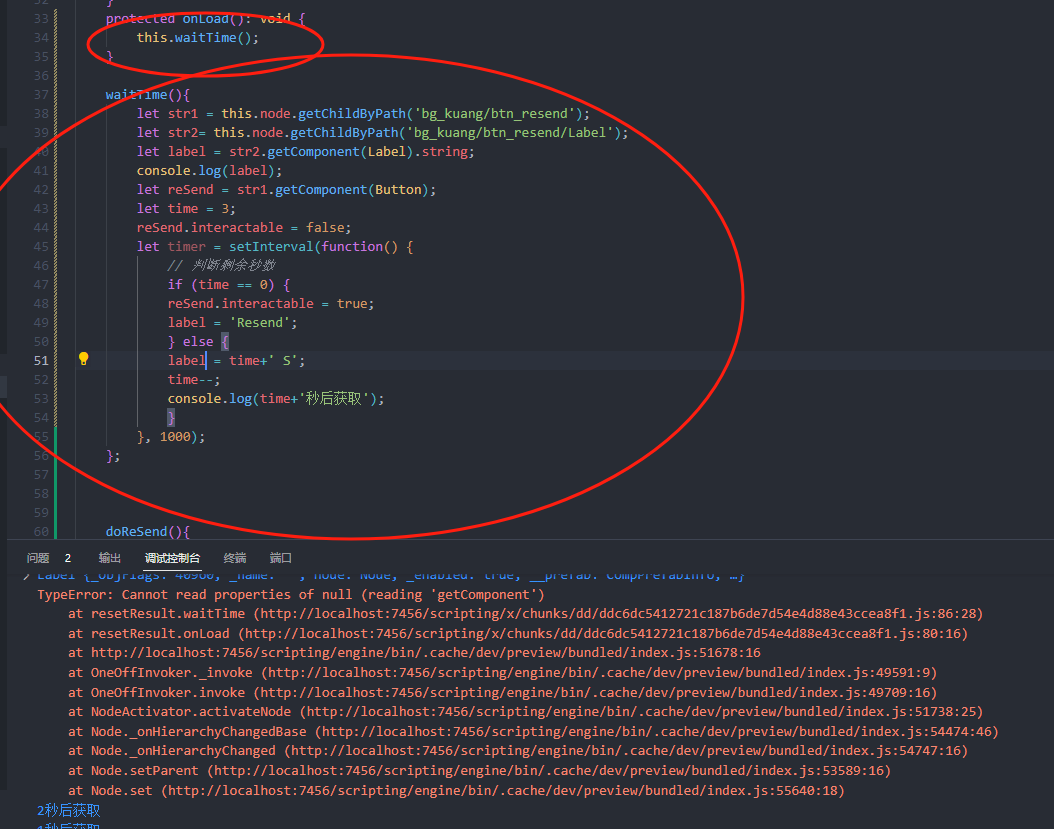Open the 输出 (Output) tab

(x=110, y=558)
